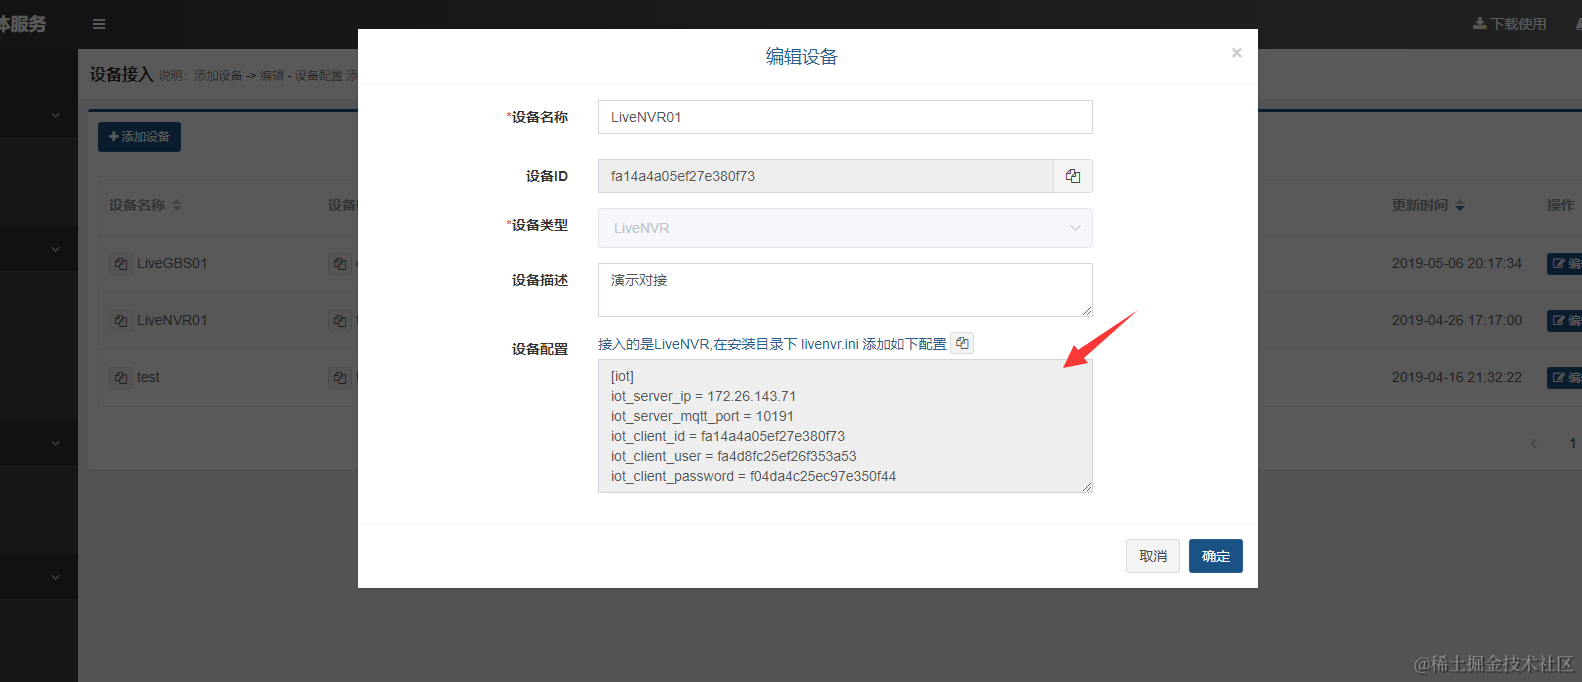
Task: Expand the third sidebar menu chevron
Action: pyautogui.click(x=55, y=443)
